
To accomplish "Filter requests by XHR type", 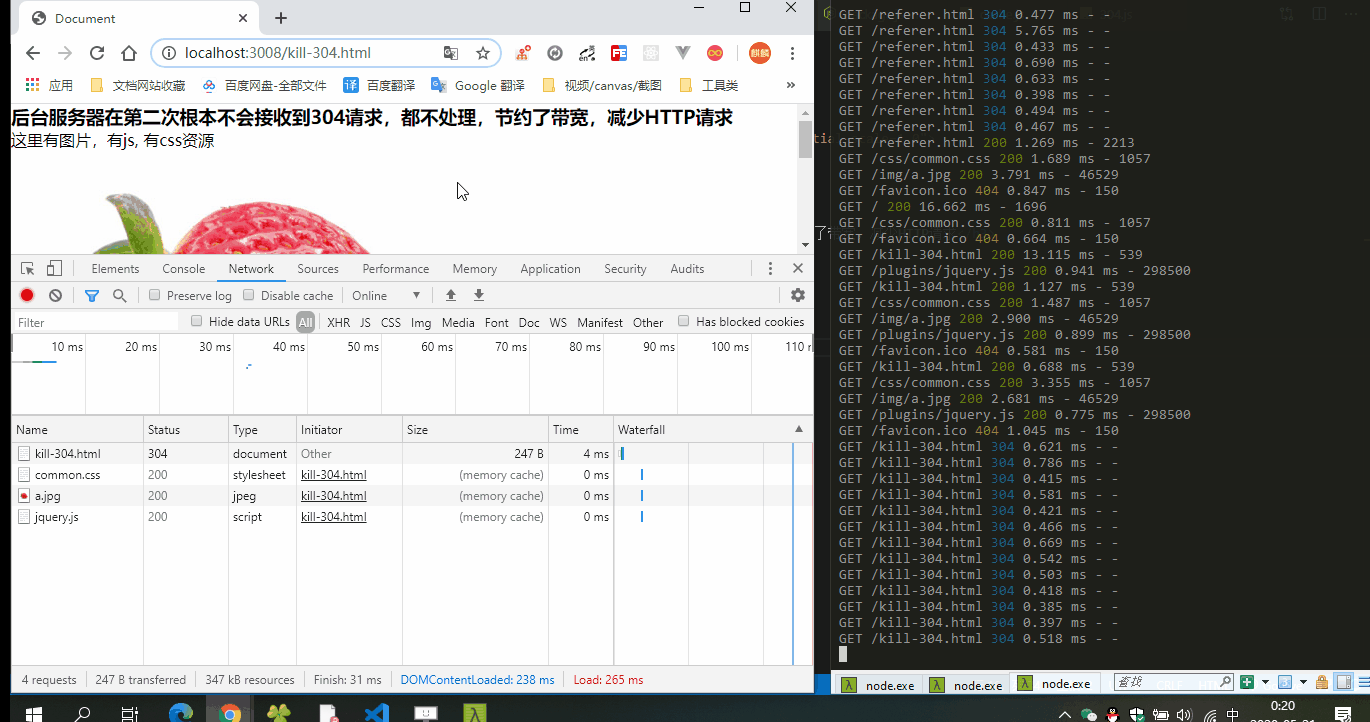I will click(339, 322).
